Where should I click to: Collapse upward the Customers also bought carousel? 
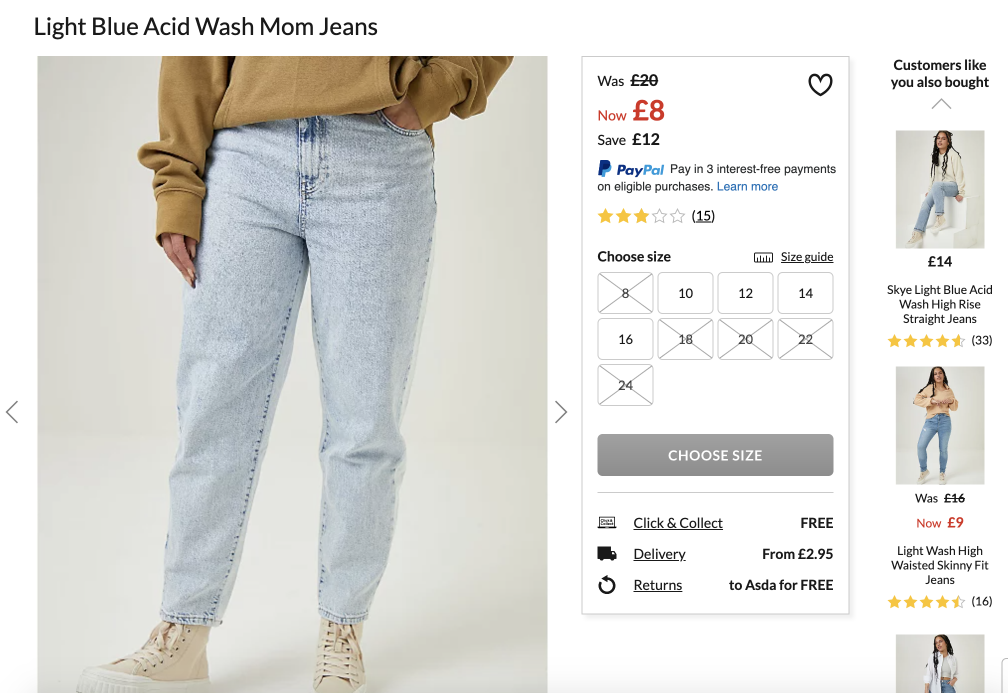click(940, 104)
